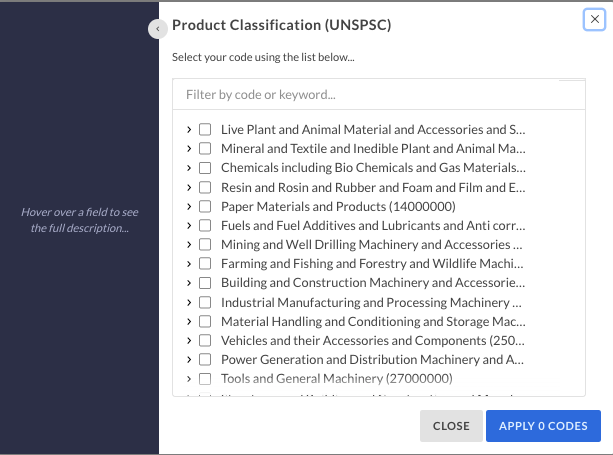Expand Fuels and Fuel Additives node
This screenshot has width=613, height=455.
pyautogui.click(x=189, y=226)
